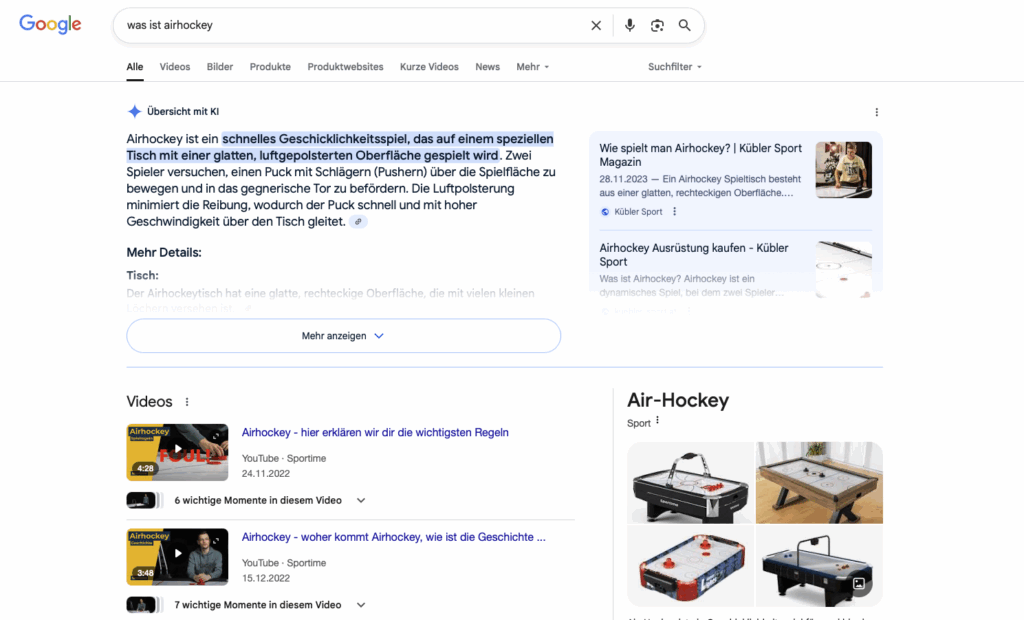Click the Kübler Sport globe favicon
This screenshot has height=620, width=1024.
point(605,212)
